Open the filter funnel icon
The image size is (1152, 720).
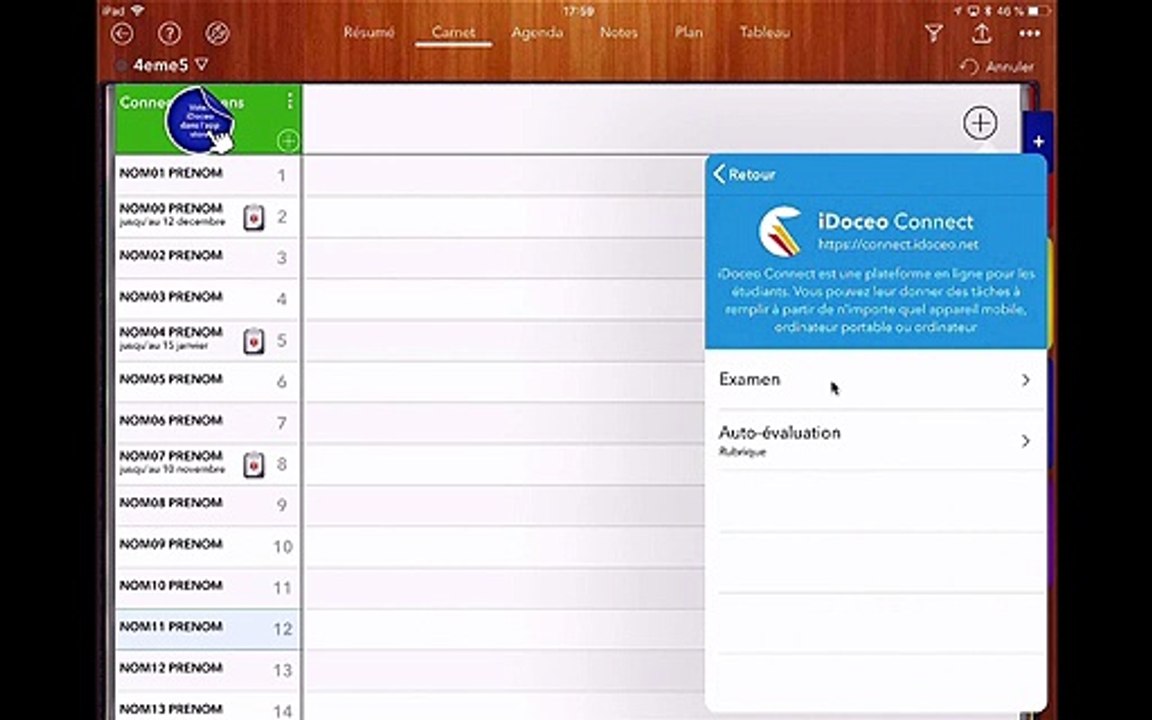tap(934, 33)
